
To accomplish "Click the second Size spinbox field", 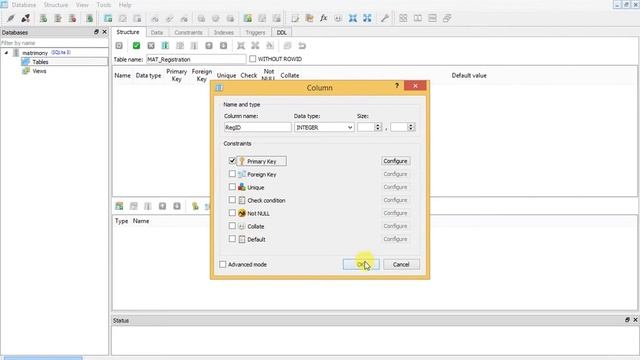I will click(399, 127).
